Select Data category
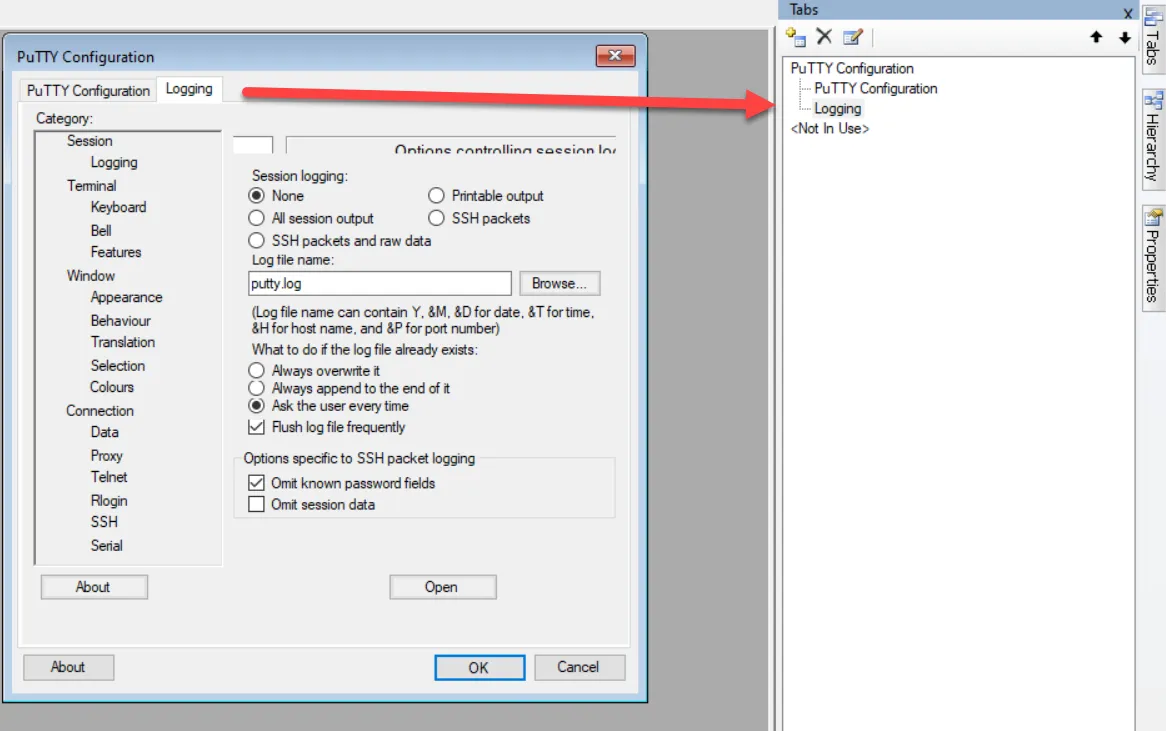The height and width of the screenshot is (731, 1166). (x=104, y=432)
